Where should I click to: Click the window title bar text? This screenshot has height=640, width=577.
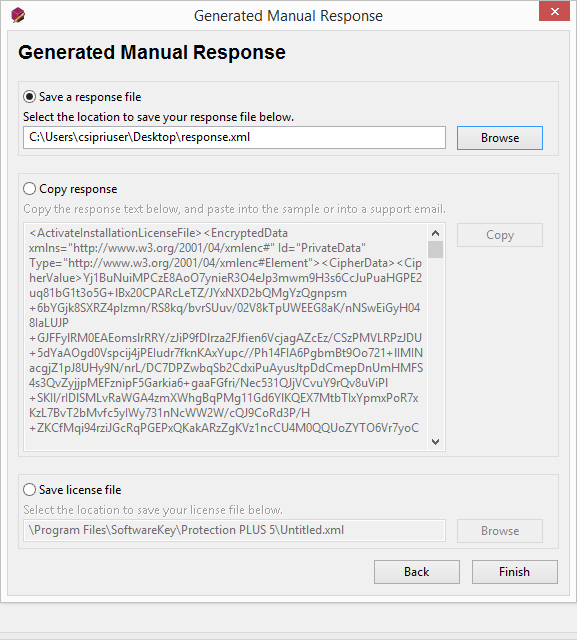288,16
